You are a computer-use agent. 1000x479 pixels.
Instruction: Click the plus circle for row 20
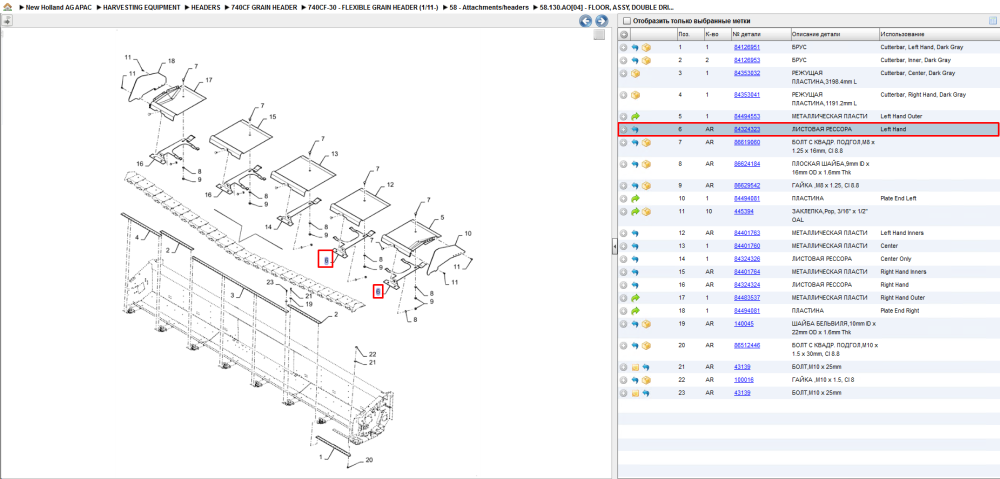pos(624,346)
